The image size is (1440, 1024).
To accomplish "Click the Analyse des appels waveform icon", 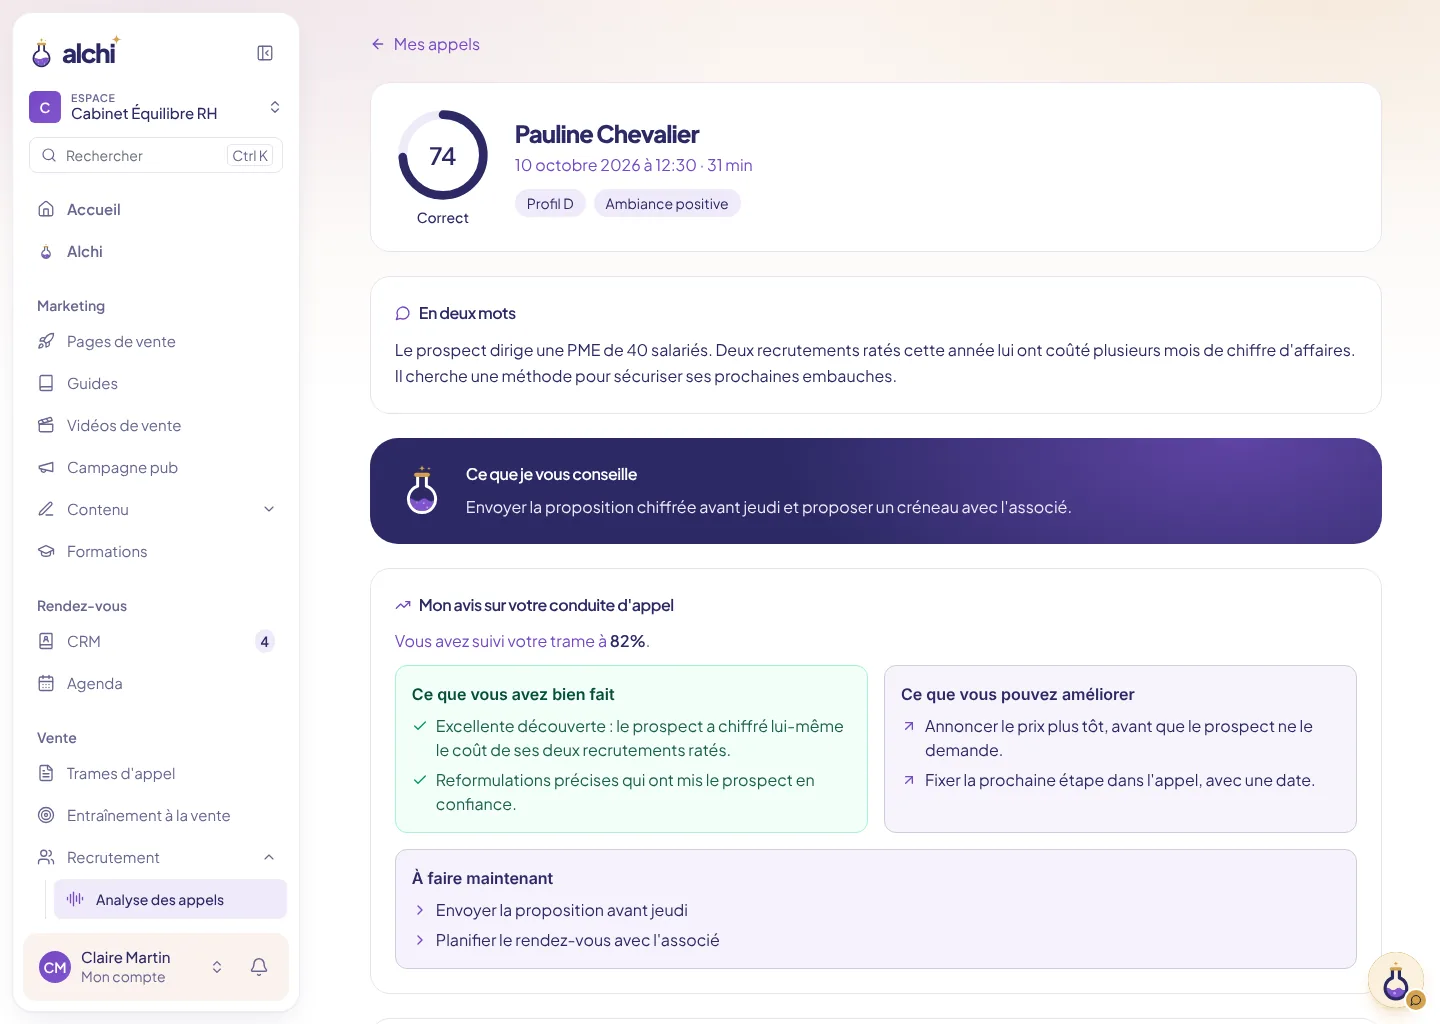I will point(75,899).
